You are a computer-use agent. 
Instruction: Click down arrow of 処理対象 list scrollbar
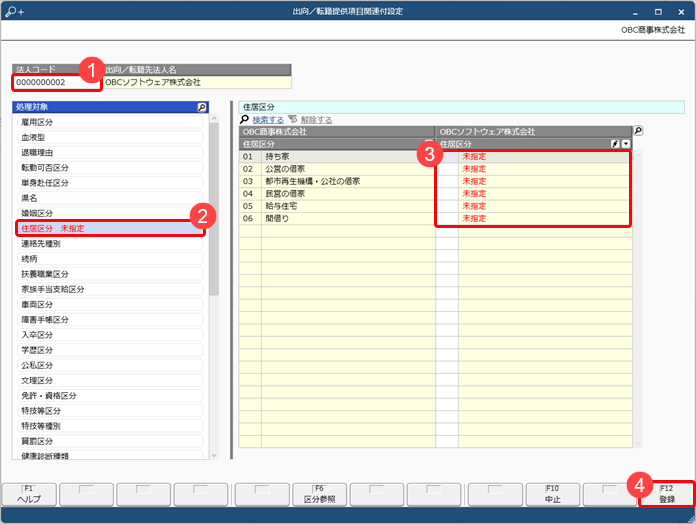(214, 455)
